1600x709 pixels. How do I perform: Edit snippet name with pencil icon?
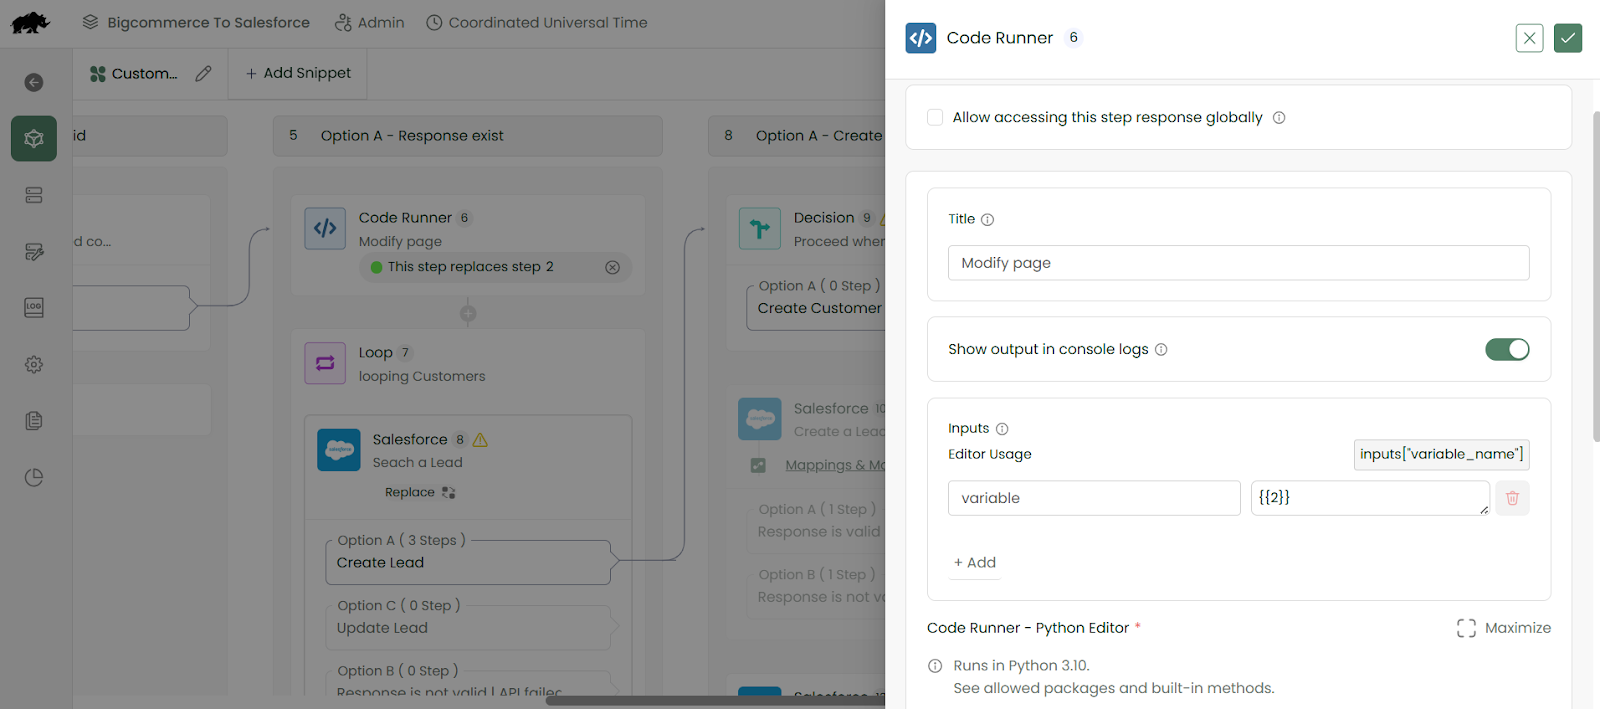coord(203,73)
